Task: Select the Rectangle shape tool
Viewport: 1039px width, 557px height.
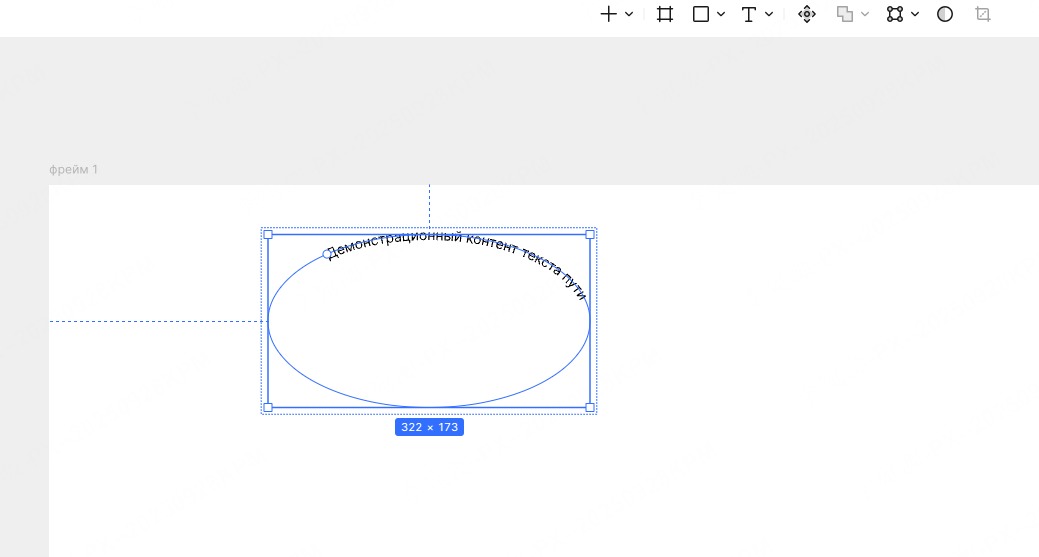Action: coord(701,14)
